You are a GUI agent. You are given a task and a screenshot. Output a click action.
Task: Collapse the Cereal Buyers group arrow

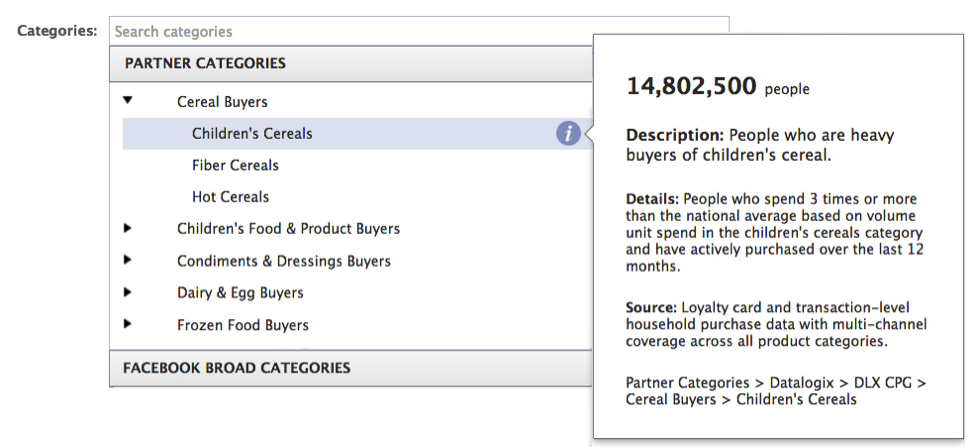pos(127,100)
